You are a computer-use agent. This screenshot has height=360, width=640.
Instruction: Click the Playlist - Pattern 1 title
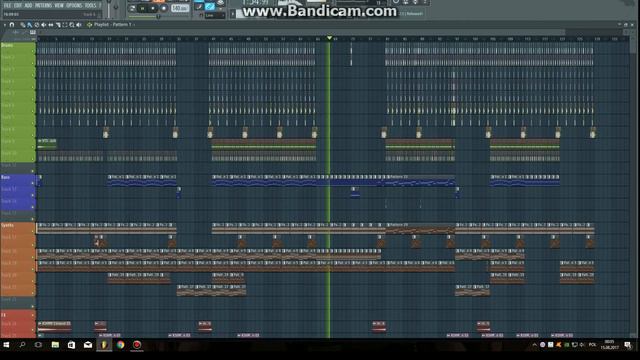113,24
